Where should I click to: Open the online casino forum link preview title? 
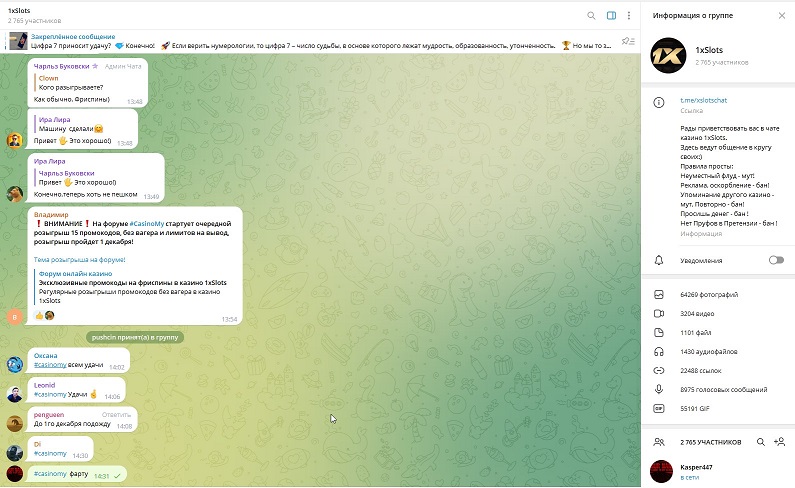click(76, 274)
